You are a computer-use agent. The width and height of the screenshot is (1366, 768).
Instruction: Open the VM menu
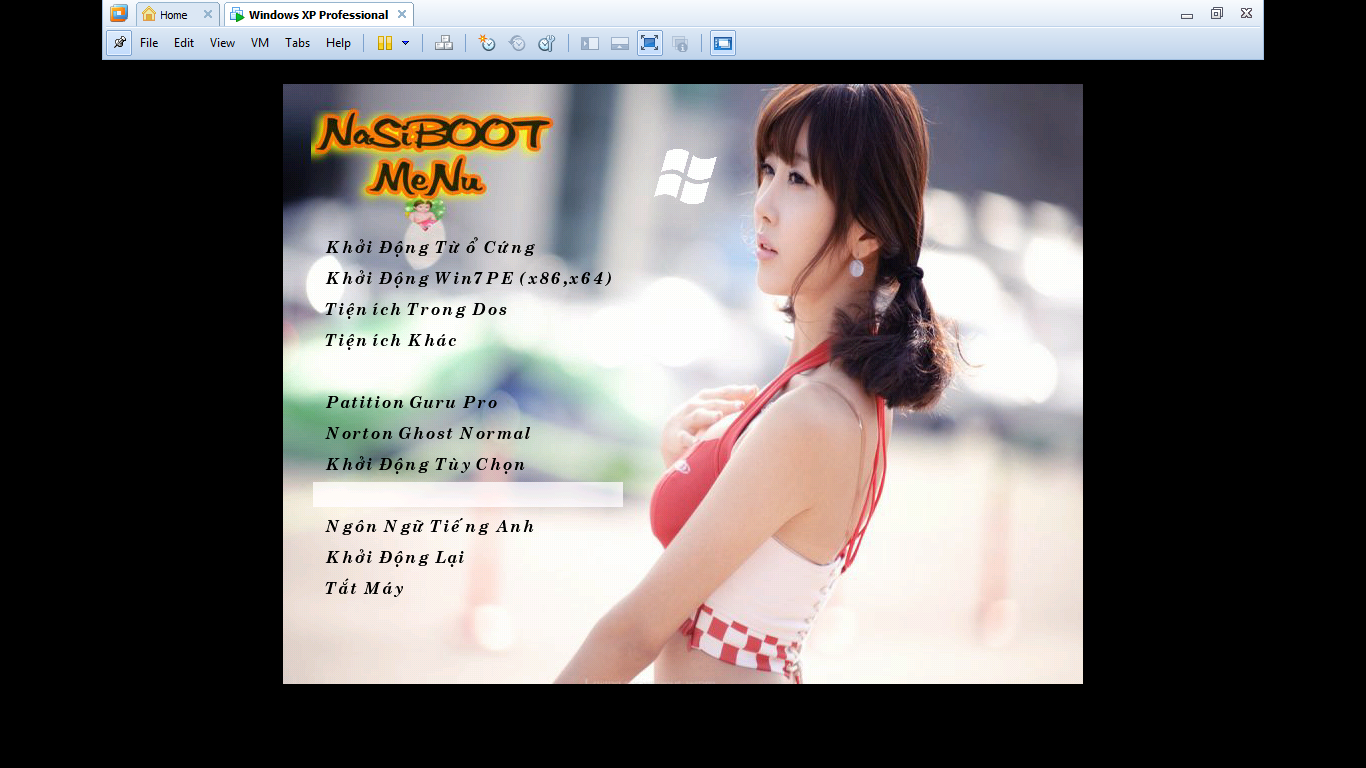[259, 43]
